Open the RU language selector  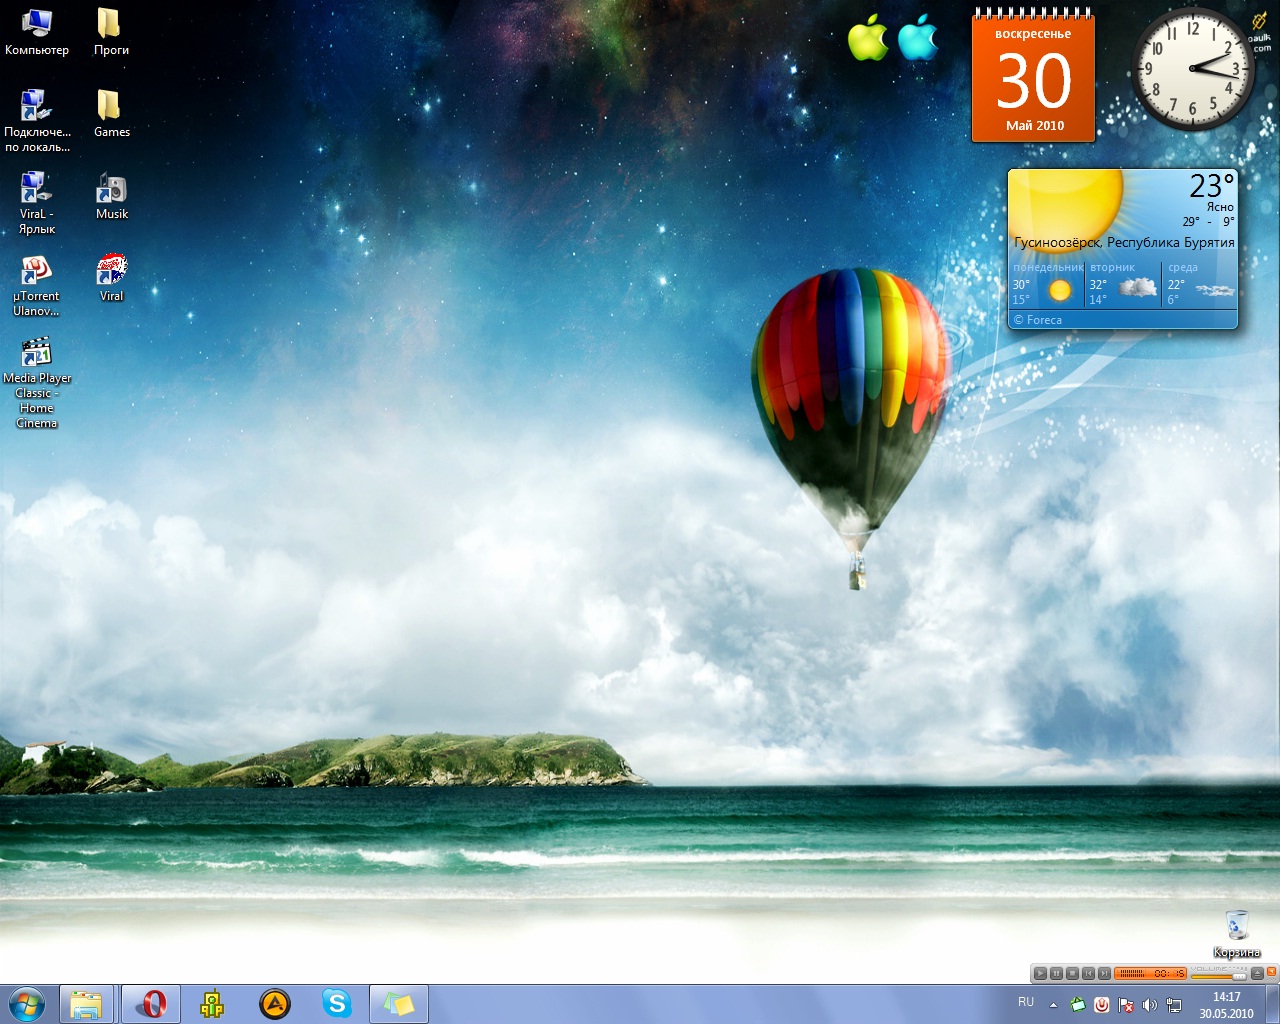coord(1026,1002)
